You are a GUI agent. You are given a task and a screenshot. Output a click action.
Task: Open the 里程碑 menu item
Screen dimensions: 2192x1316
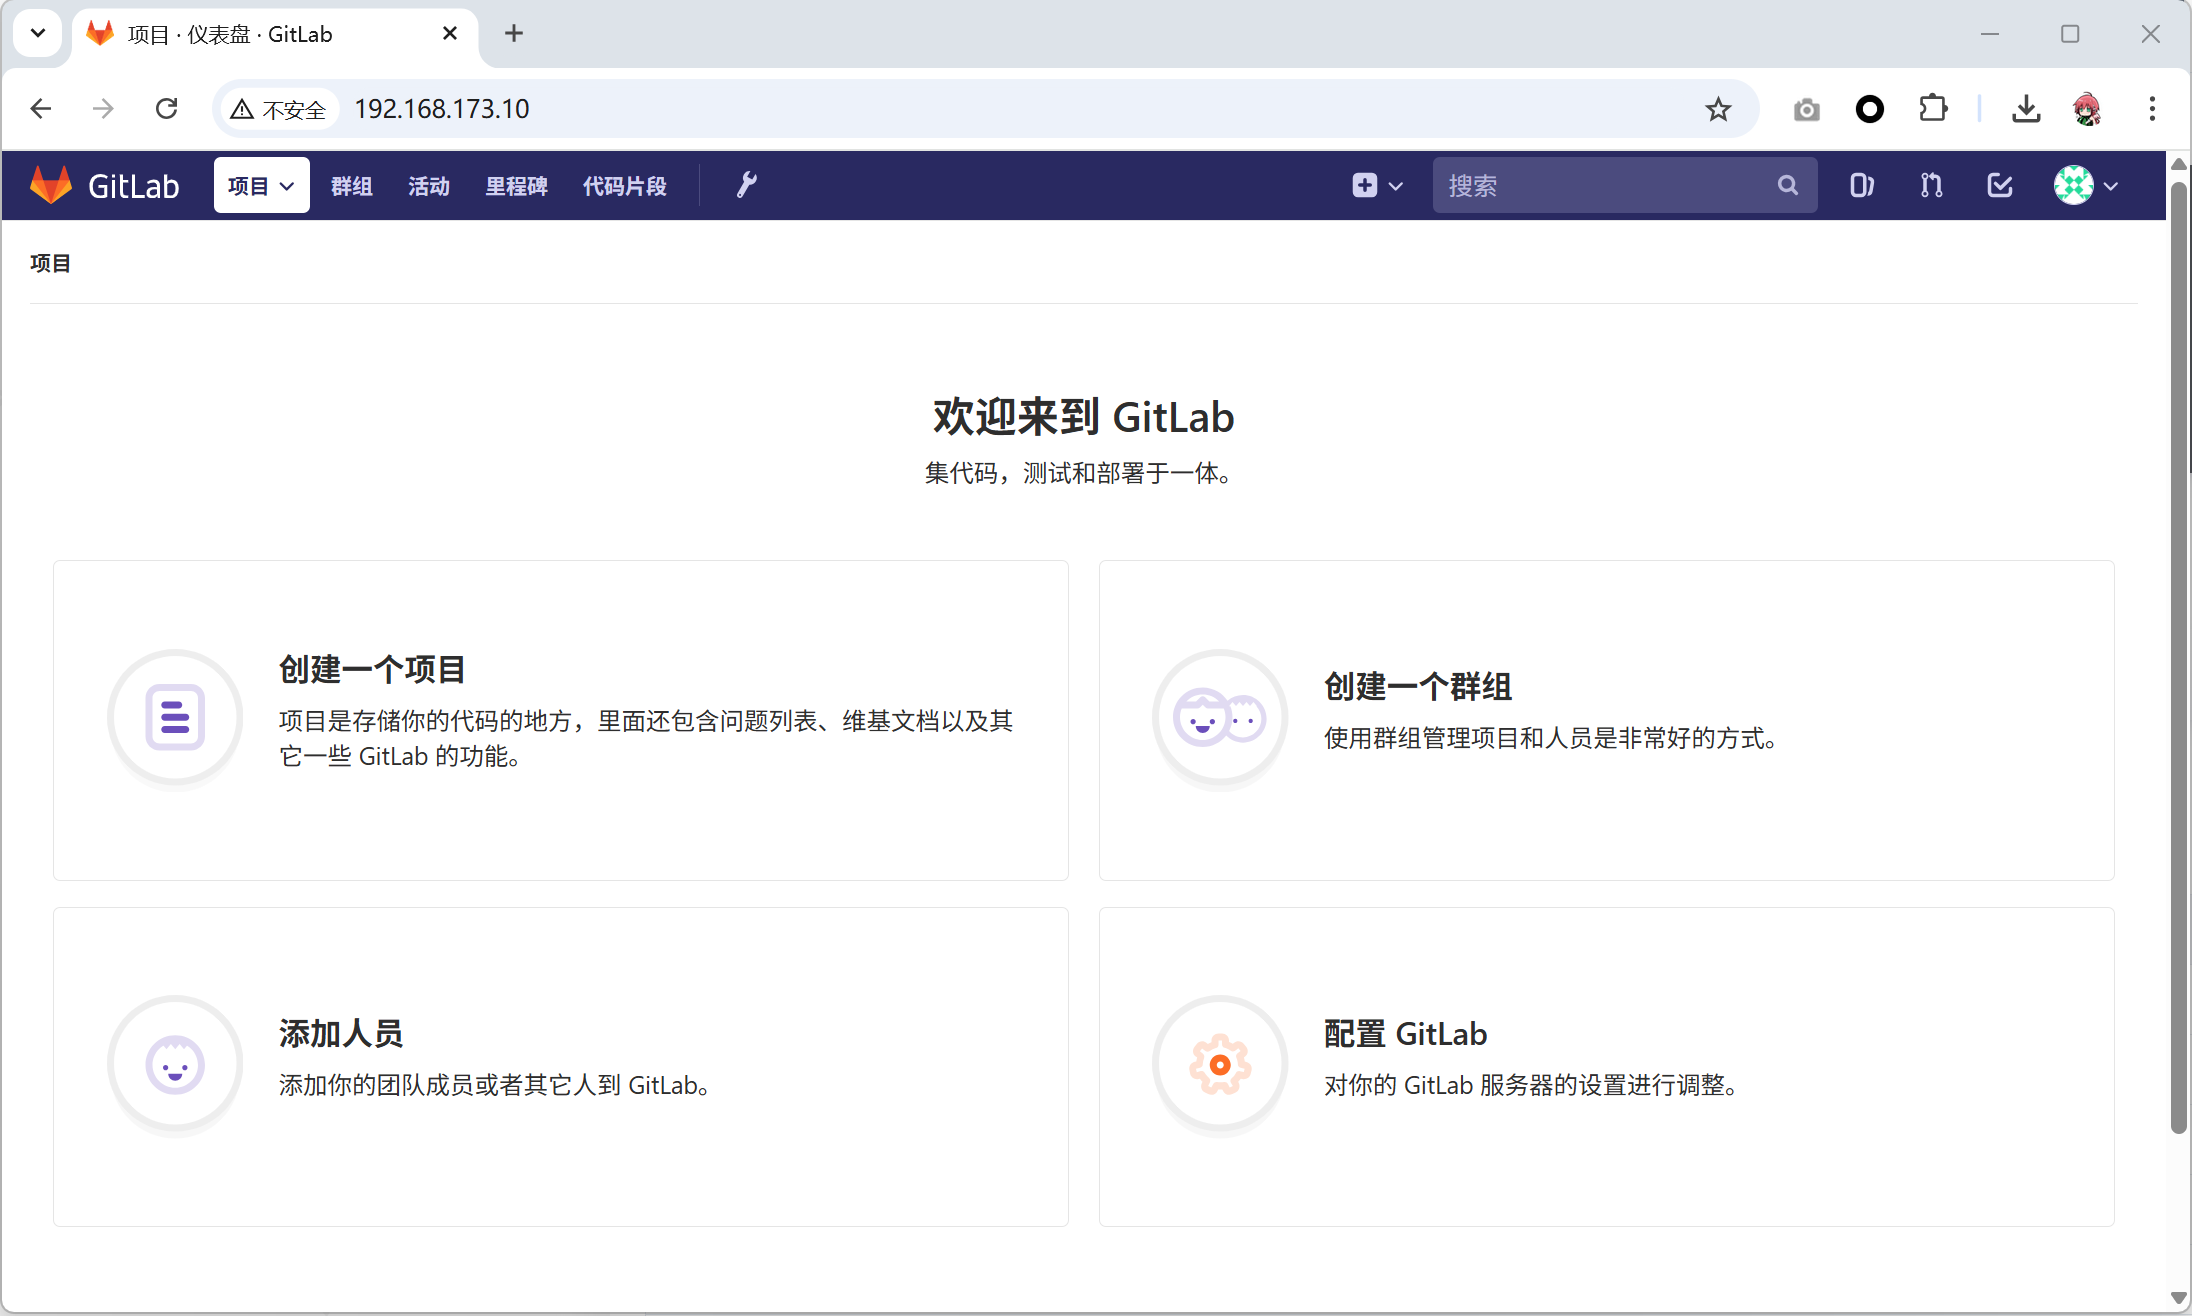click(x=516, y=186)
